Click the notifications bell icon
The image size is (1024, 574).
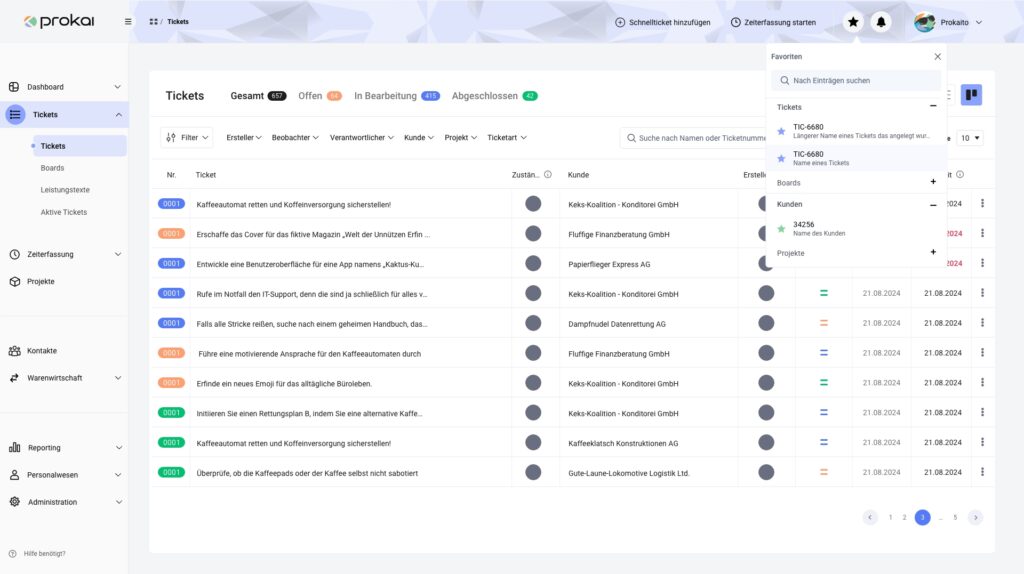881,22
